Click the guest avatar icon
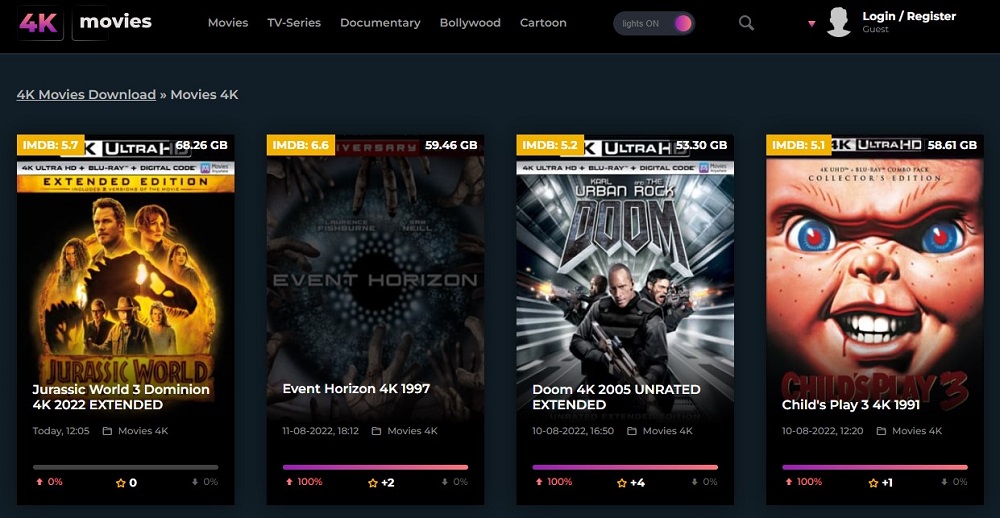 839,22
